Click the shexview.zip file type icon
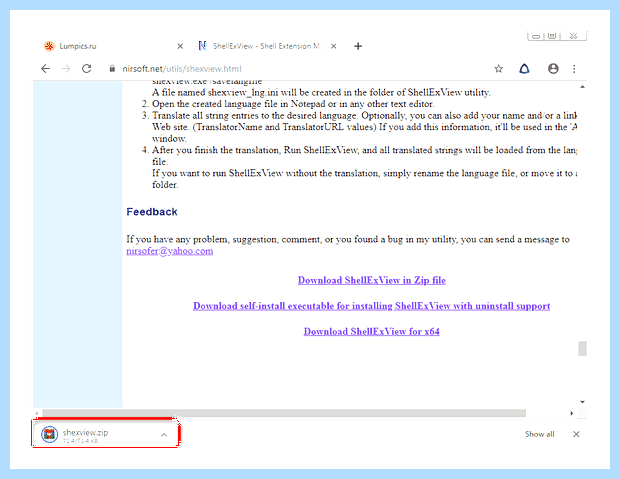This screenshot has height=479, width=620. point(50,435)
